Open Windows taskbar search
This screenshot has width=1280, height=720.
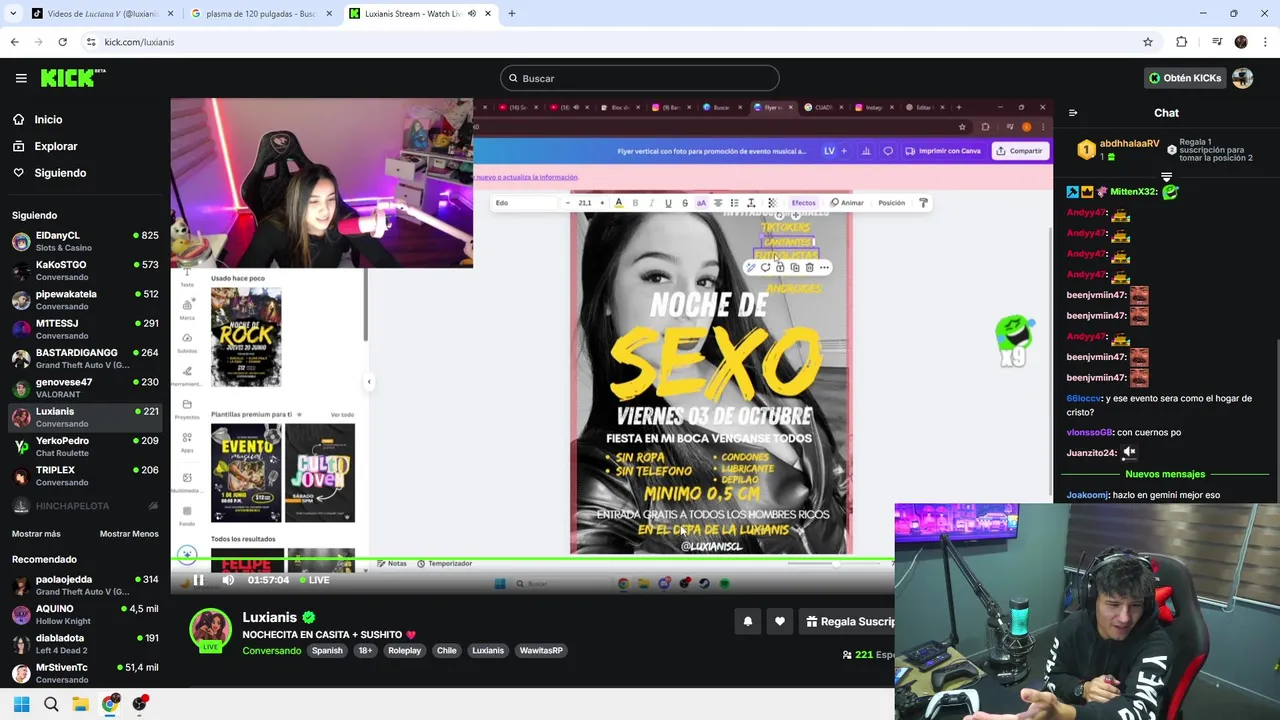51,704
